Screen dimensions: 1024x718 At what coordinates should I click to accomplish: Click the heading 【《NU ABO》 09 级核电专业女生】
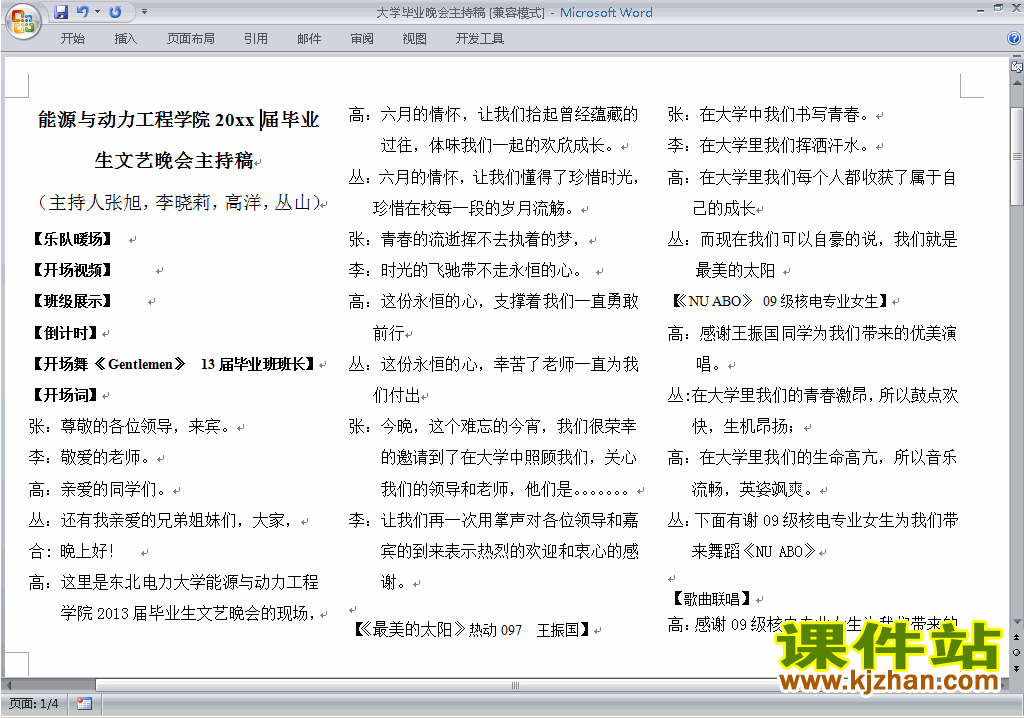tap(780, 301)
